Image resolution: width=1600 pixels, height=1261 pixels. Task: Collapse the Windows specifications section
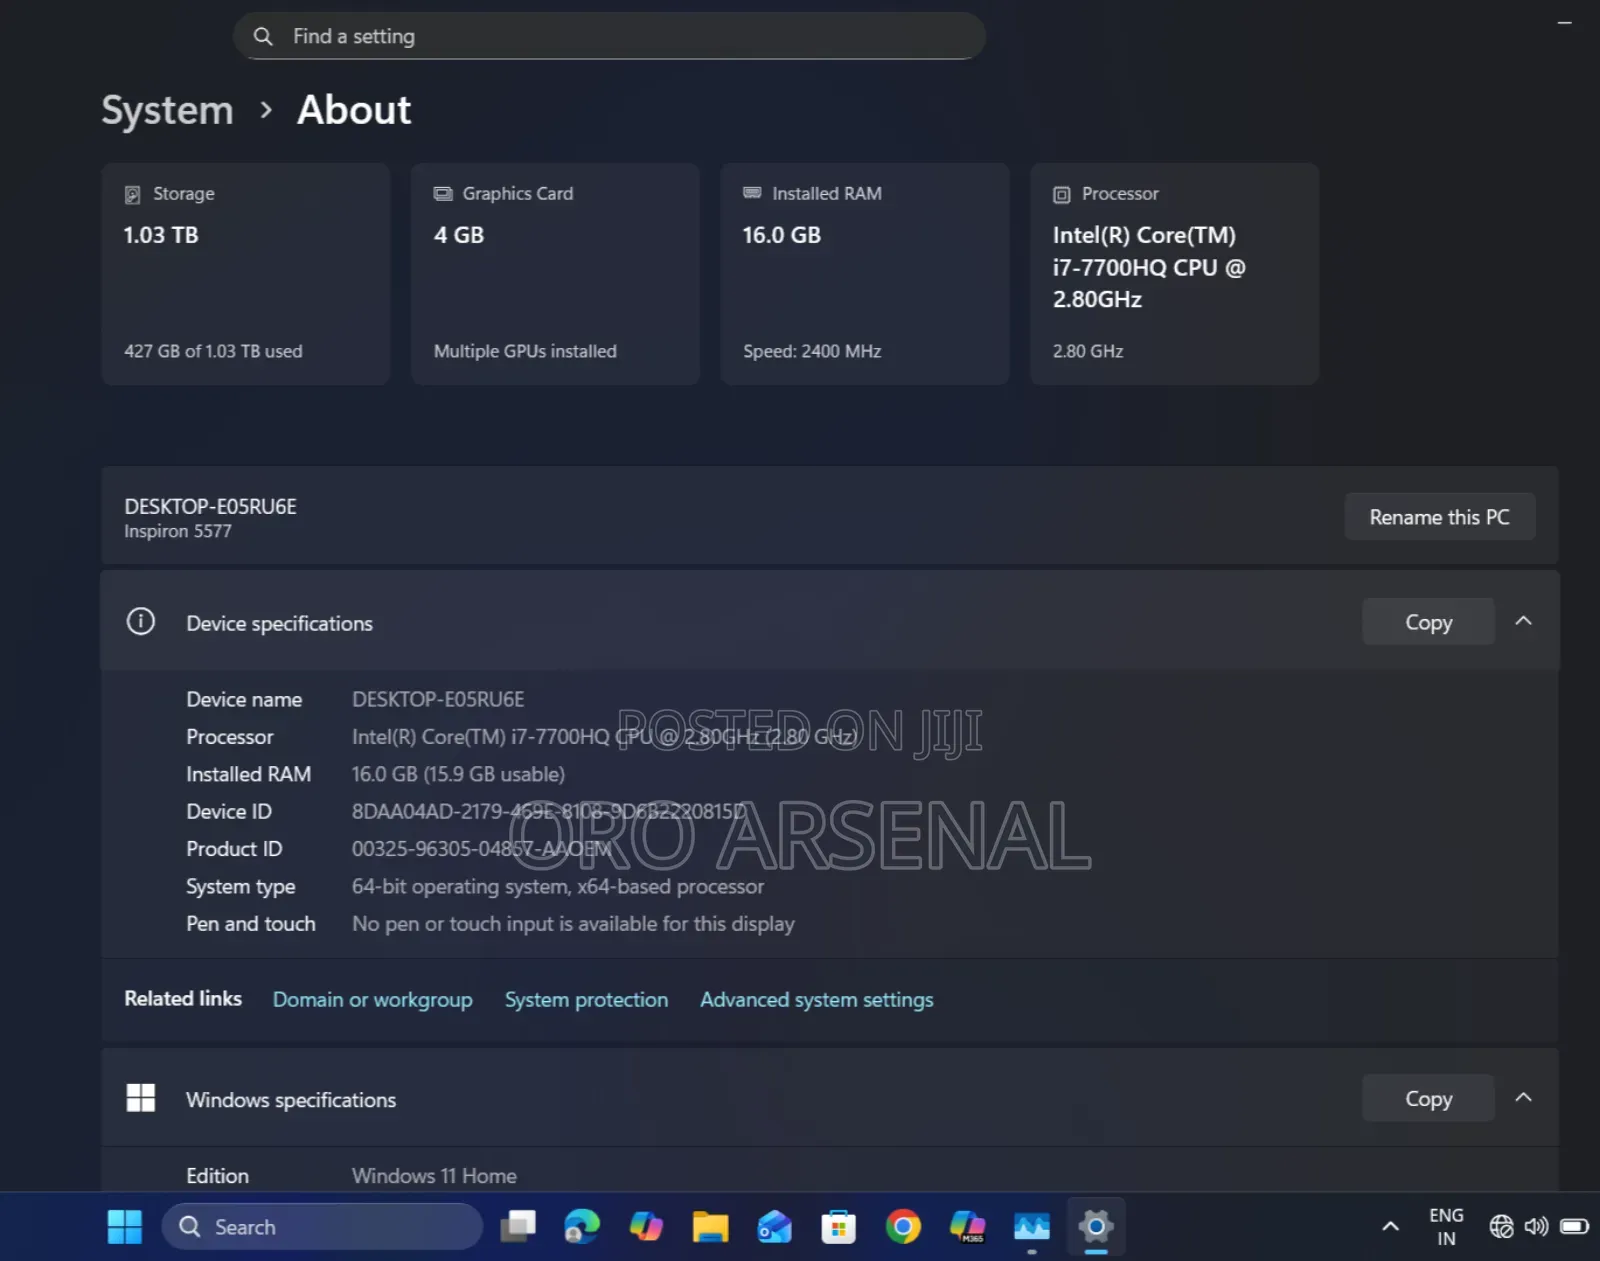(x=1523, y=1097)
